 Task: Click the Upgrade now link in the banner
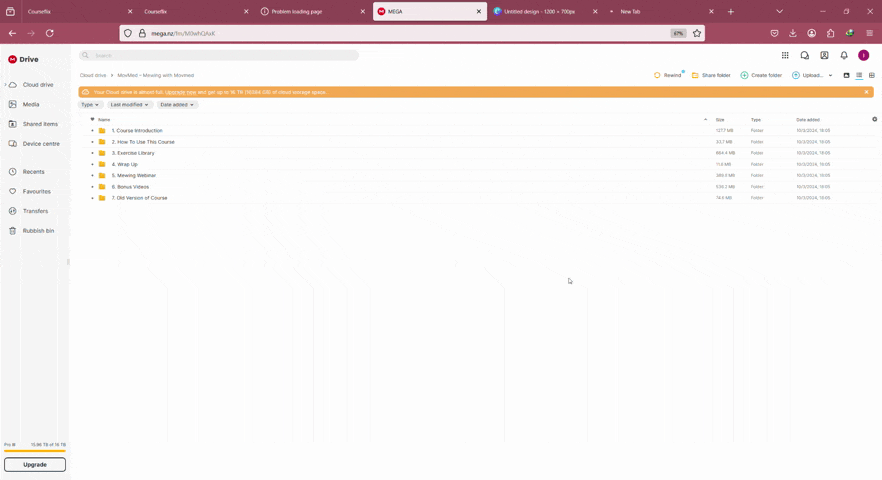click(181, 92)
